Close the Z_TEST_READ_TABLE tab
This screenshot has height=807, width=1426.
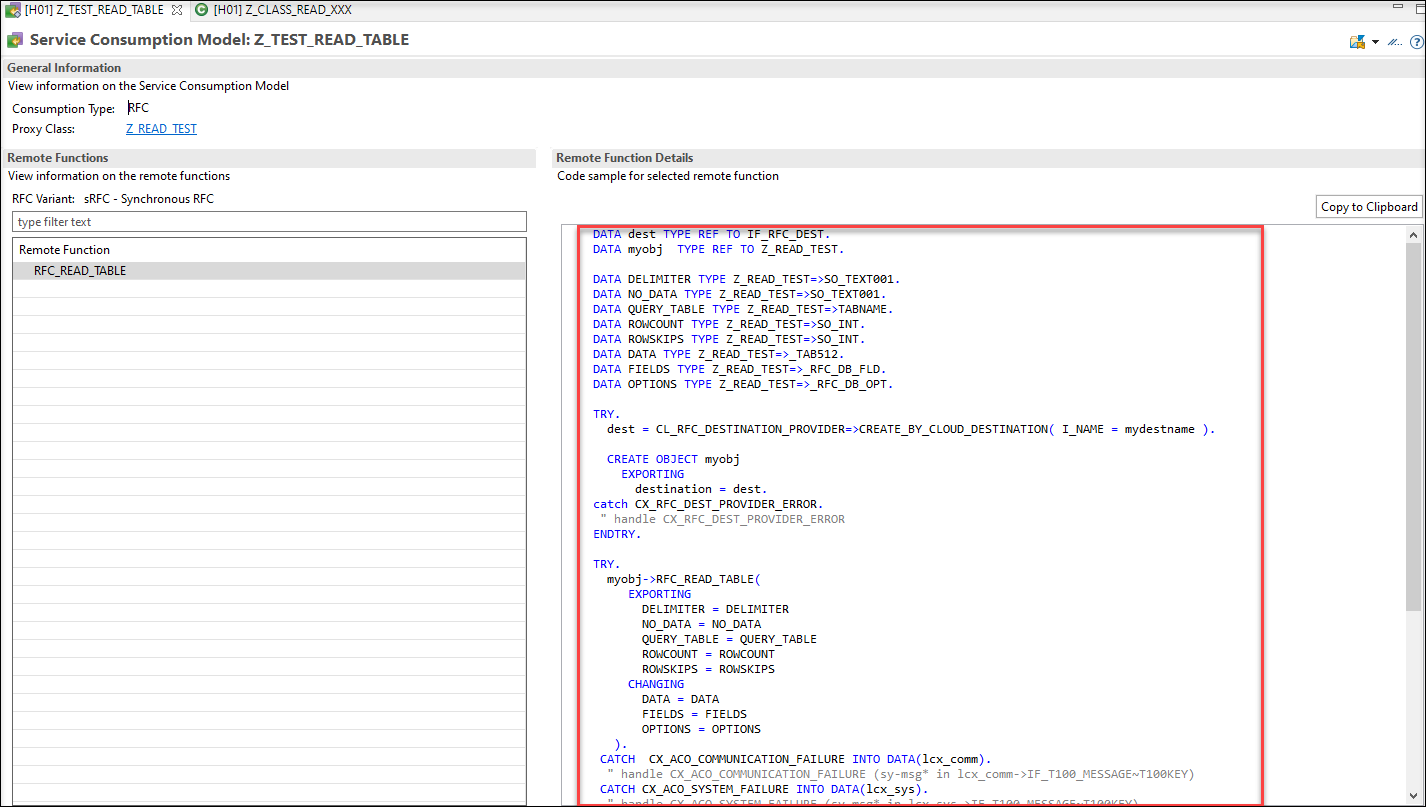(177, 9)
